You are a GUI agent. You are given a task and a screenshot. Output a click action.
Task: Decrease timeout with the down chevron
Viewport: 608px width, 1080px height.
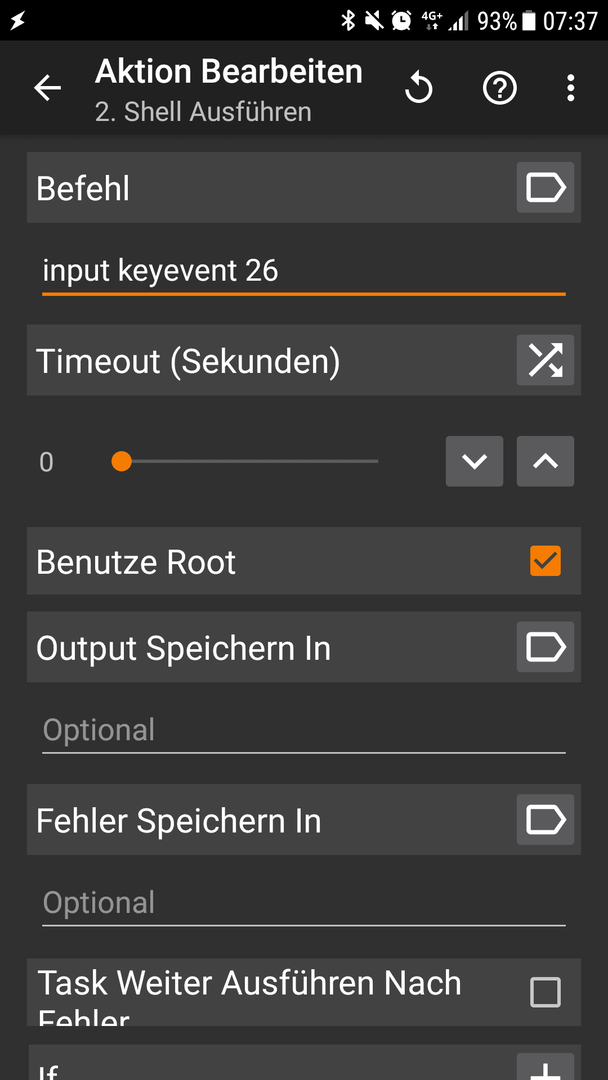click(474, 461)
